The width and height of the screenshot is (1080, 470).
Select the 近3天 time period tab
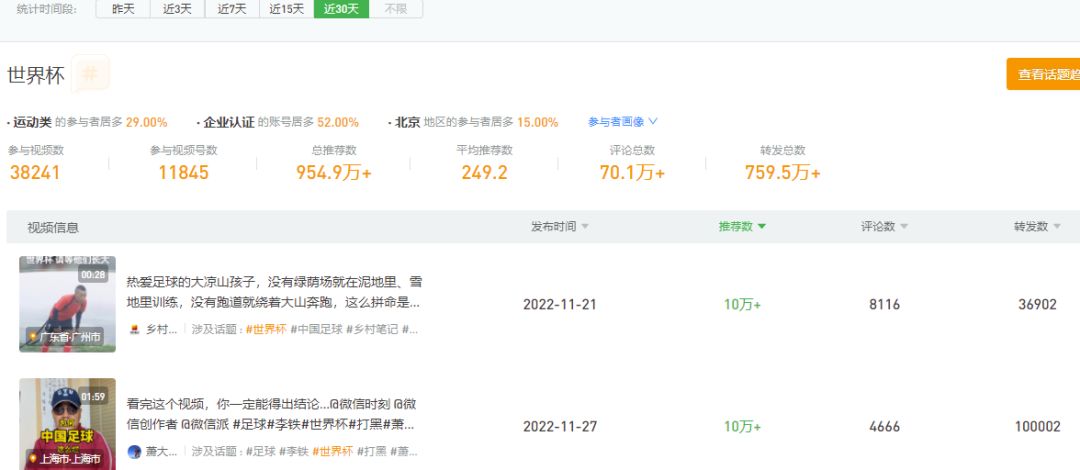click(177, 9)
